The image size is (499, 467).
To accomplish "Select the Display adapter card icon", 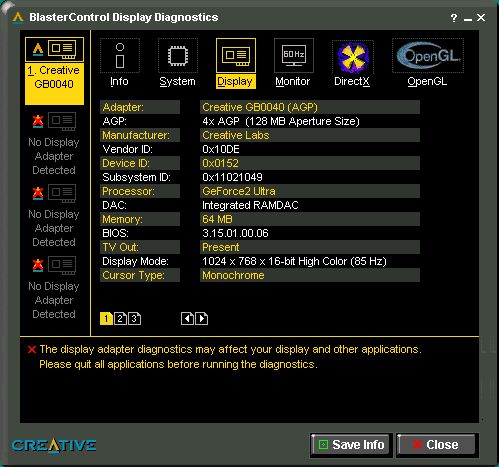I will pos(236,55).
